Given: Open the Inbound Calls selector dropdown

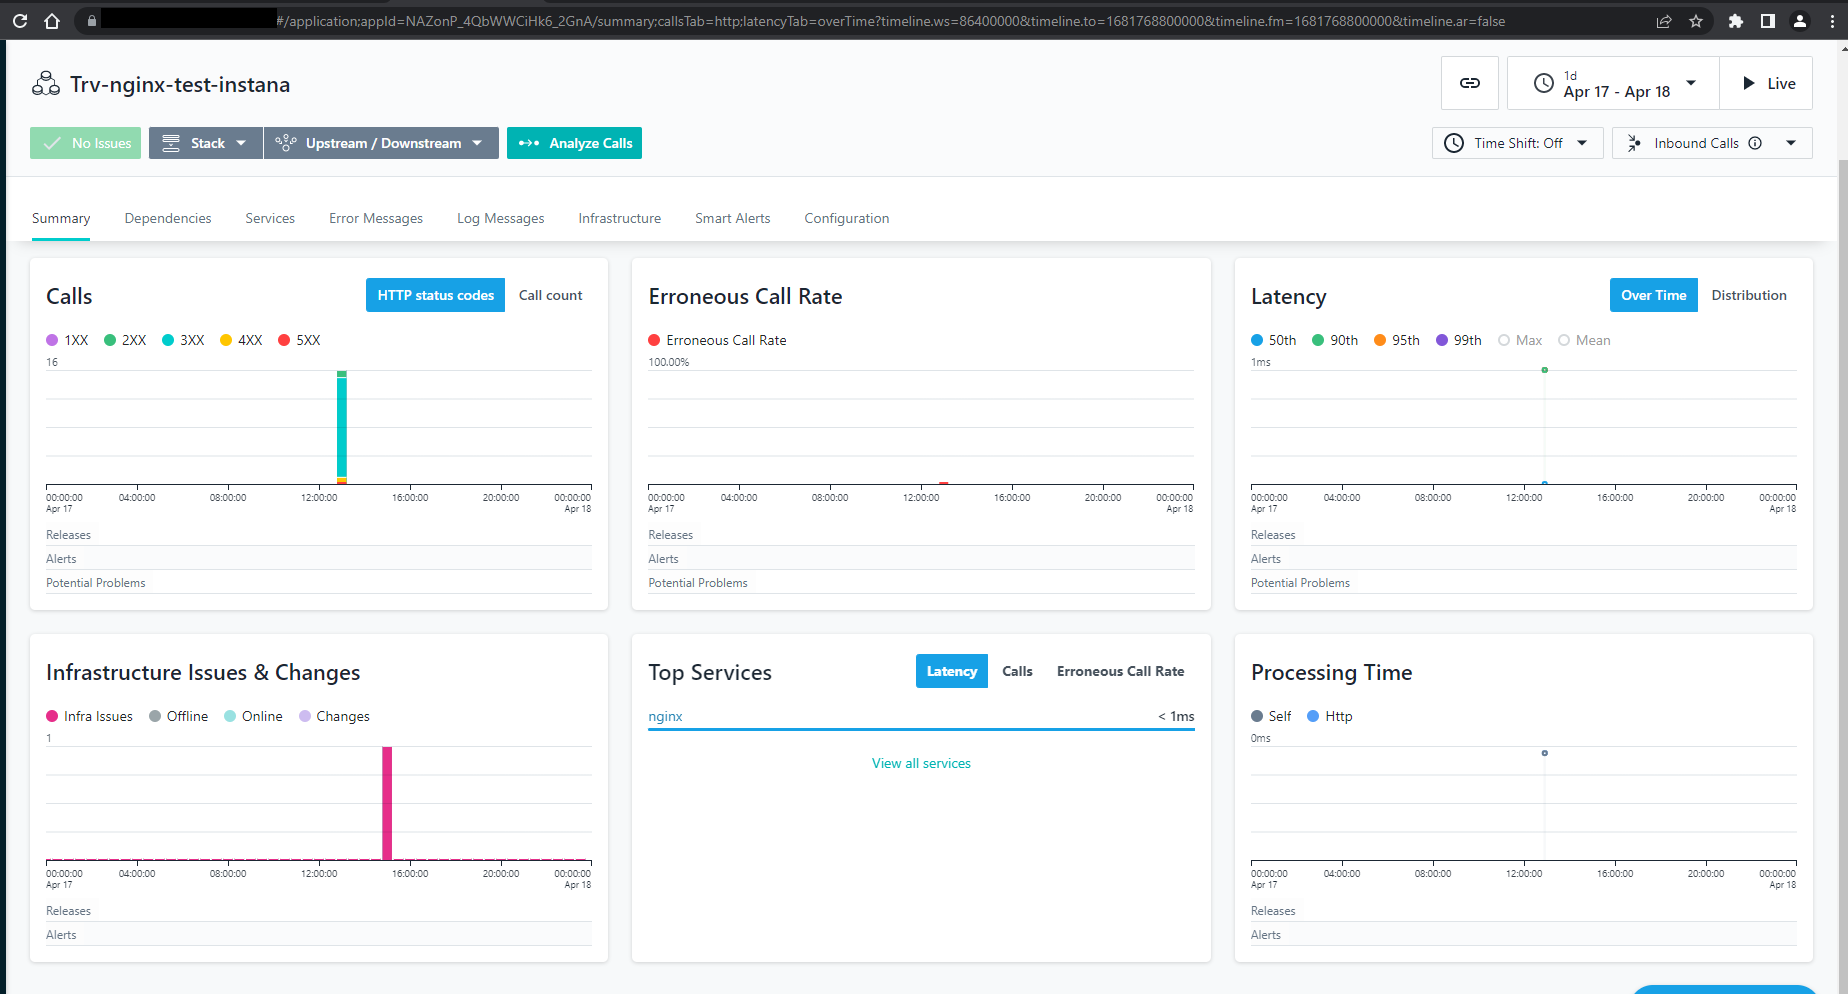Looking at the screenshot, I should coord(1790,143).
